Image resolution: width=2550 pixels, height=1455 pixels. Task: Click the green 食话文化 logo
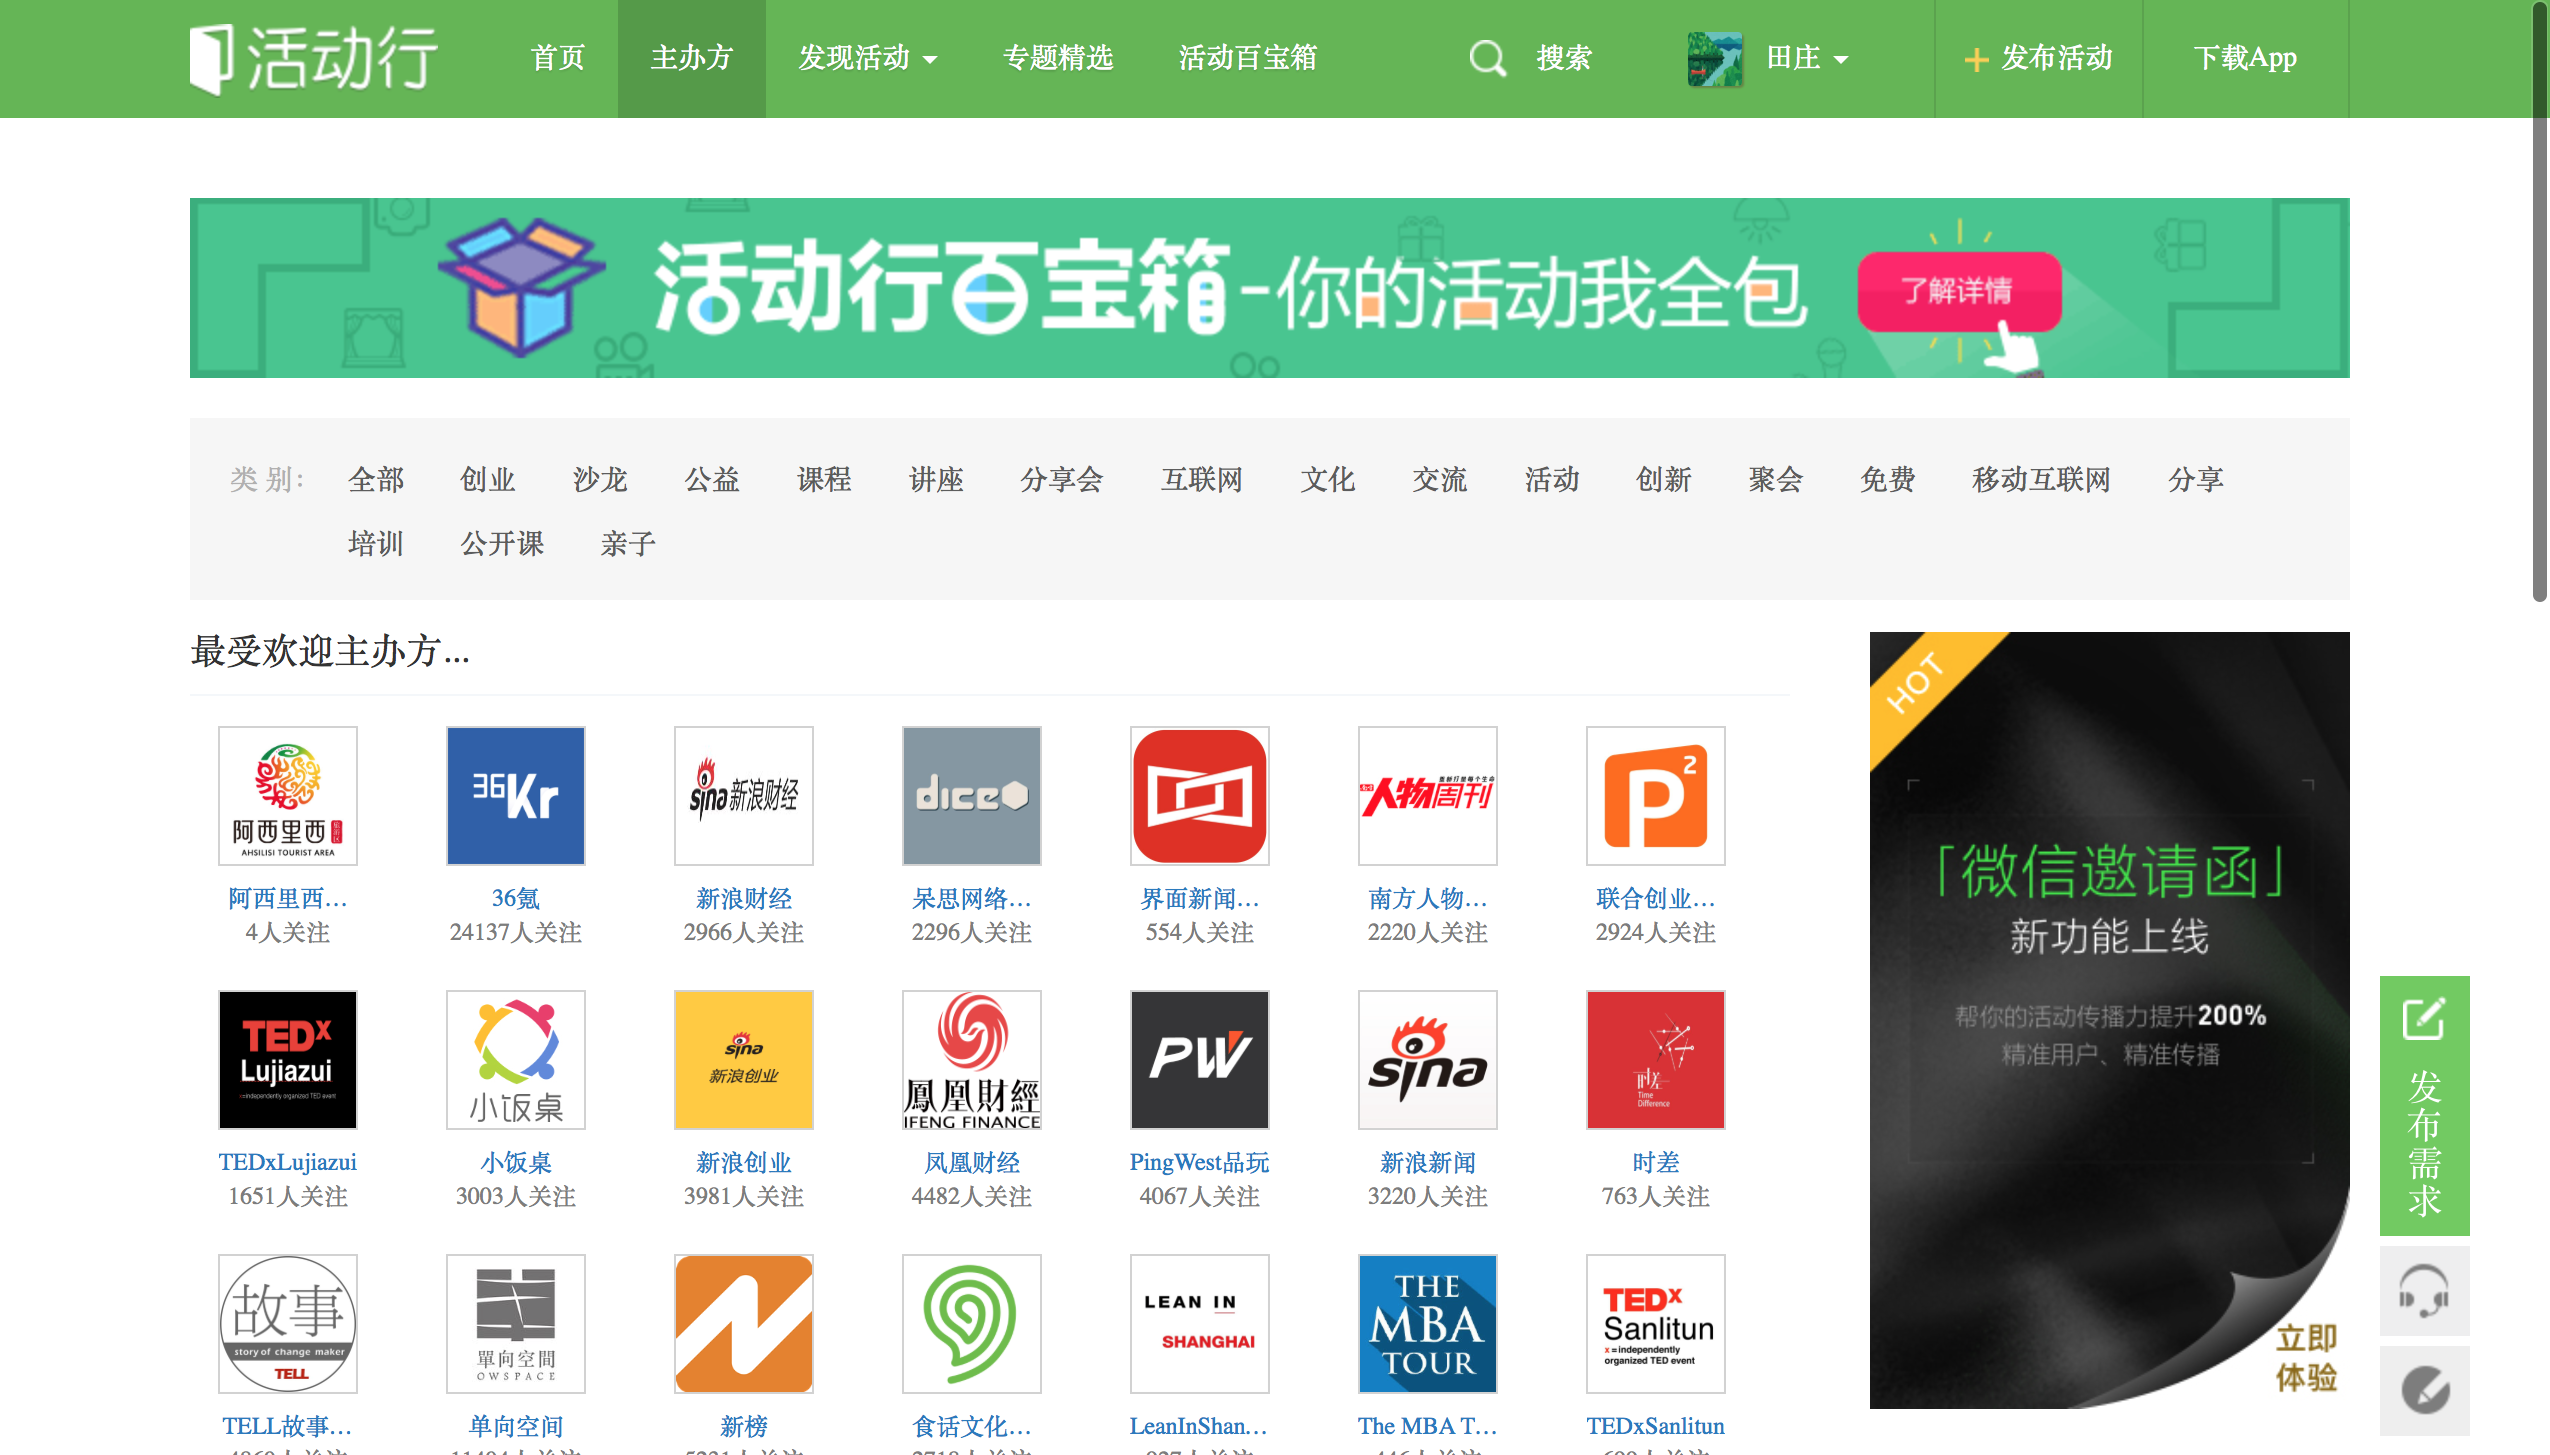(972, 1324)
